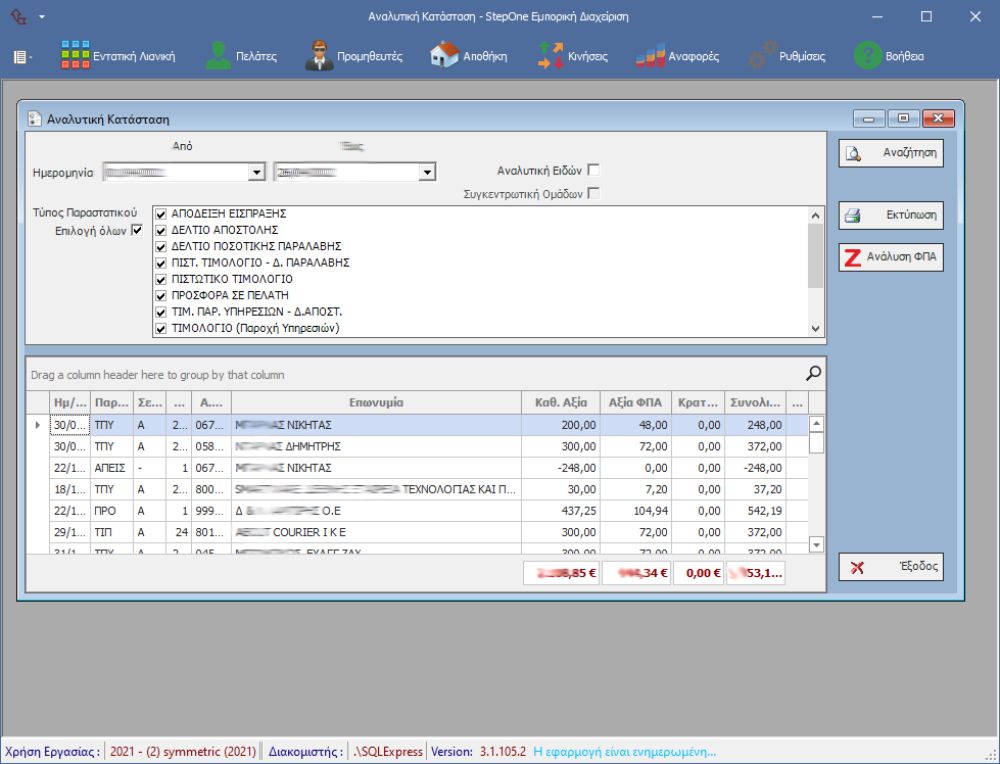Image resolution: width=1000 pixels, height=764 pixels.
Task: Uncheck the Επιλογή όλων checkbox
Action: click(x=138, y=230)
